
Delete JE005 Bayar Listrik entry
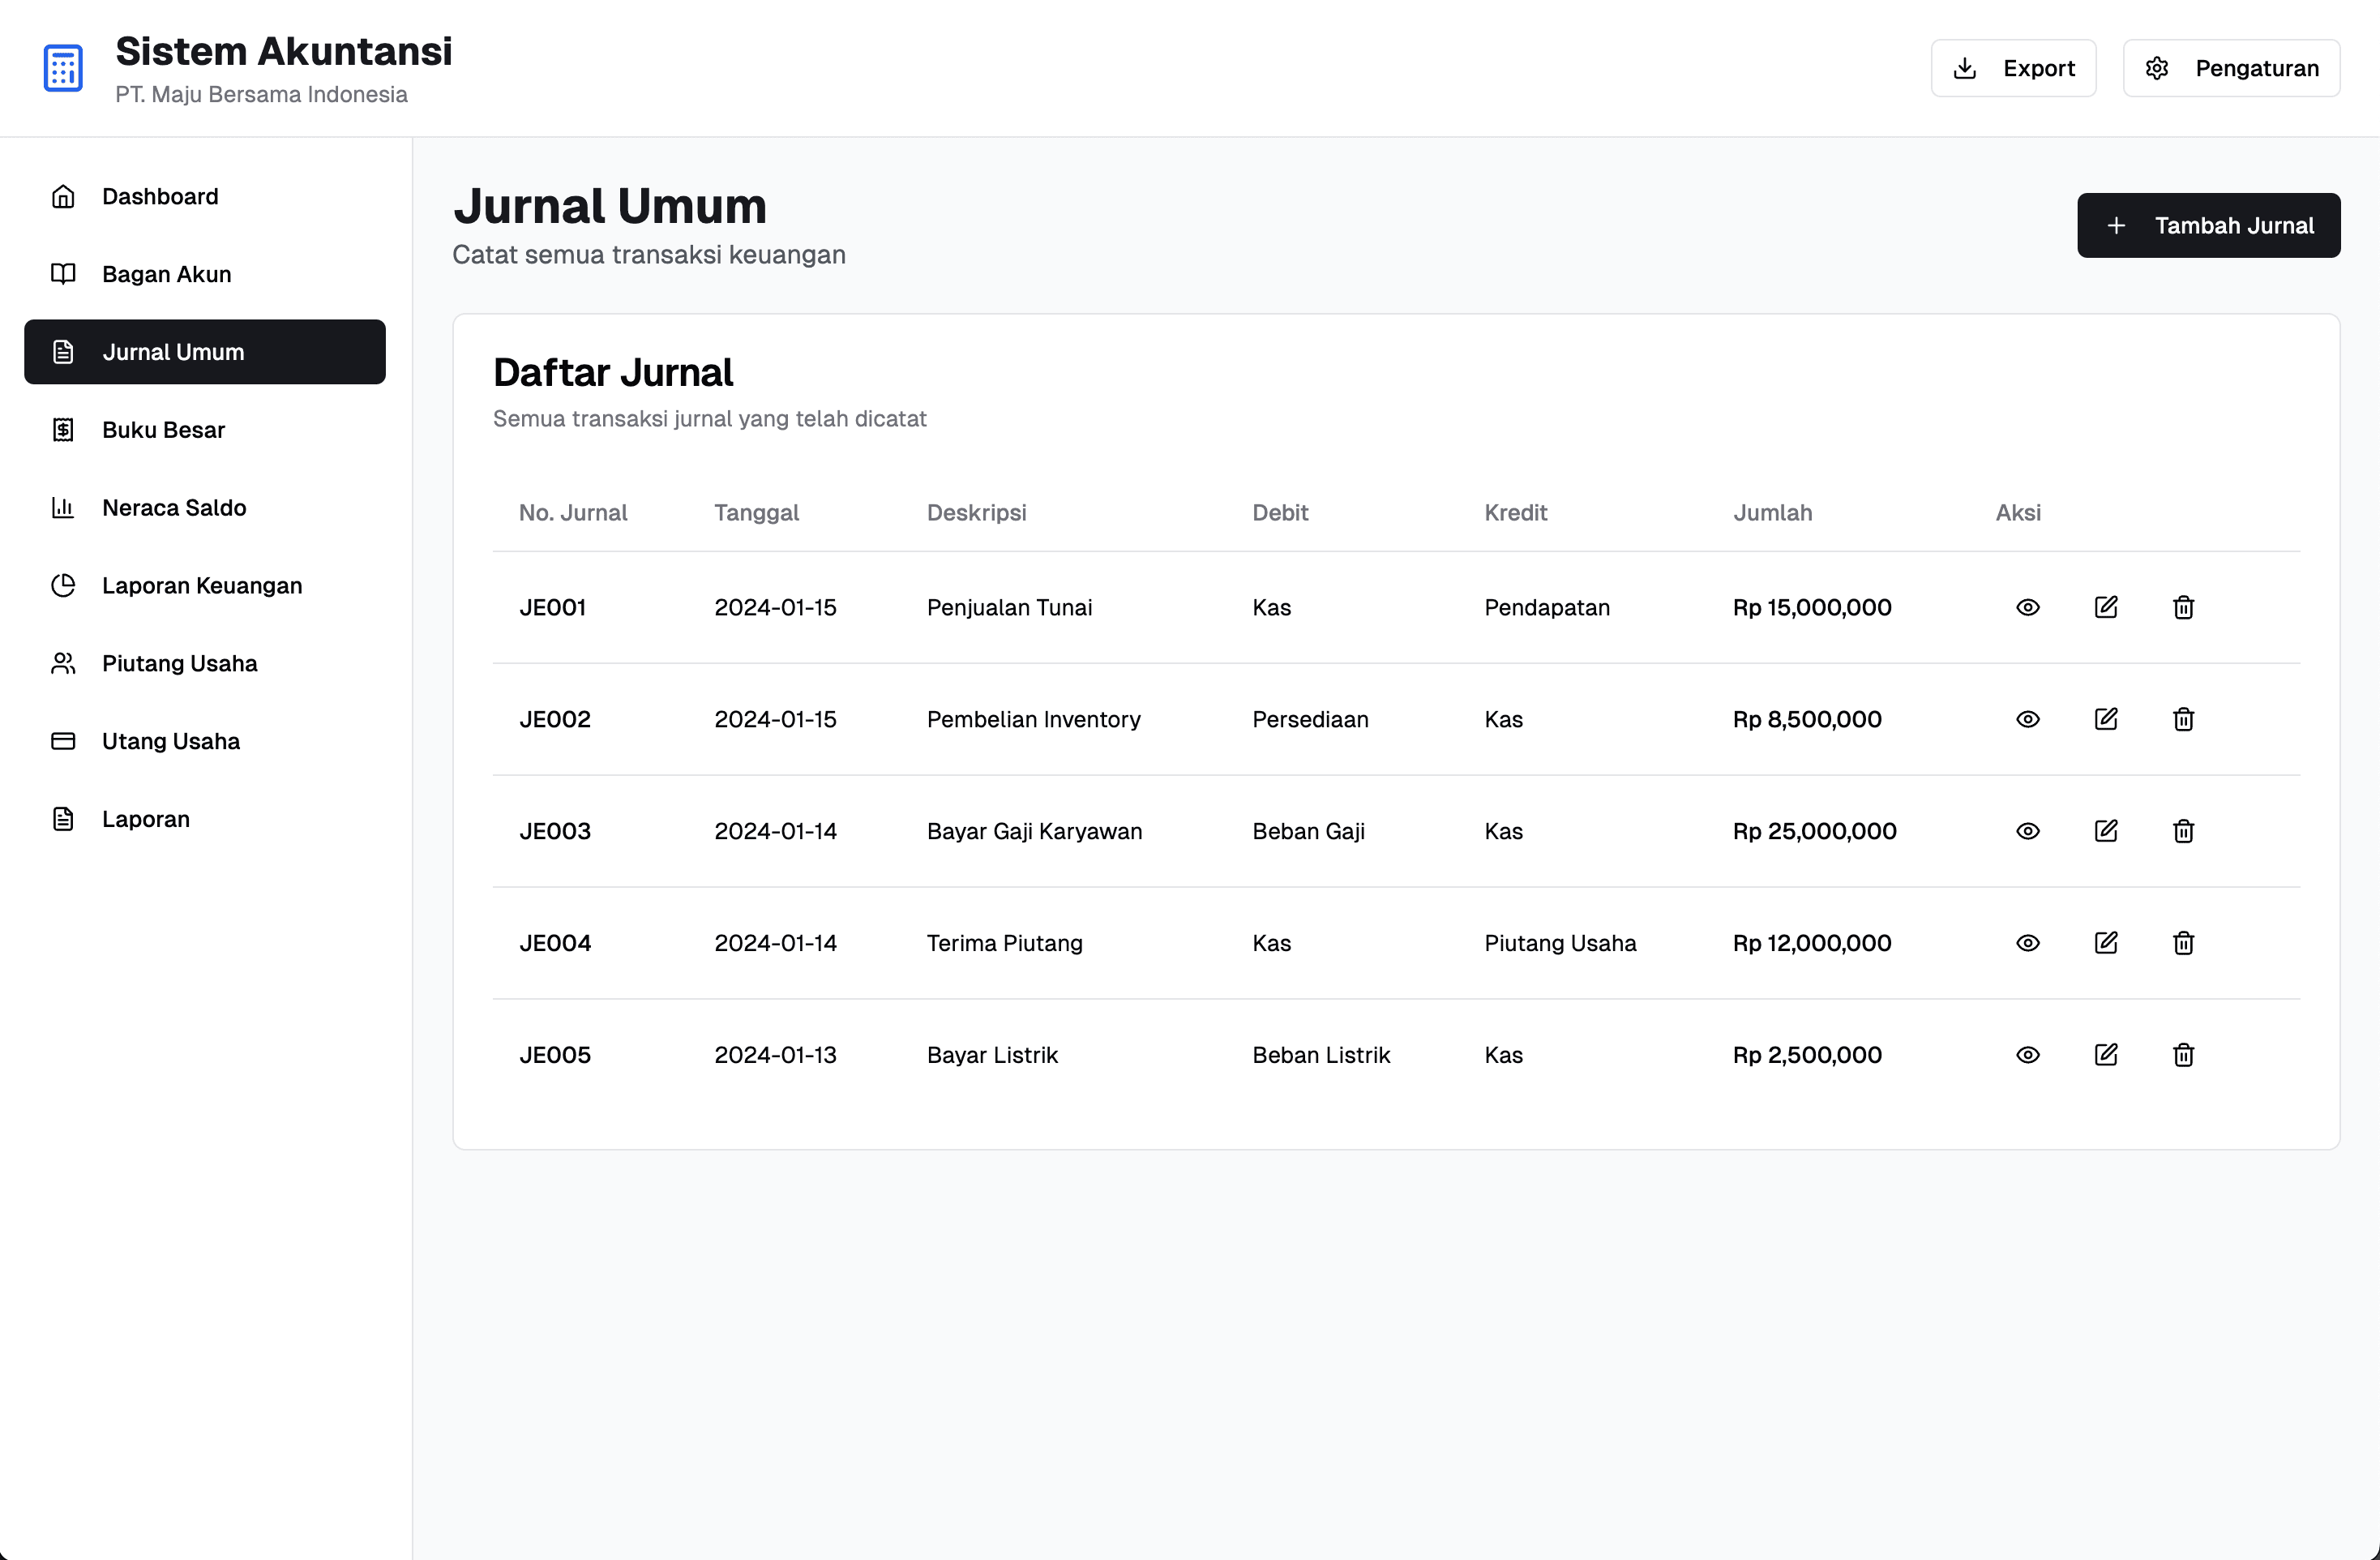(2183, 1055)
